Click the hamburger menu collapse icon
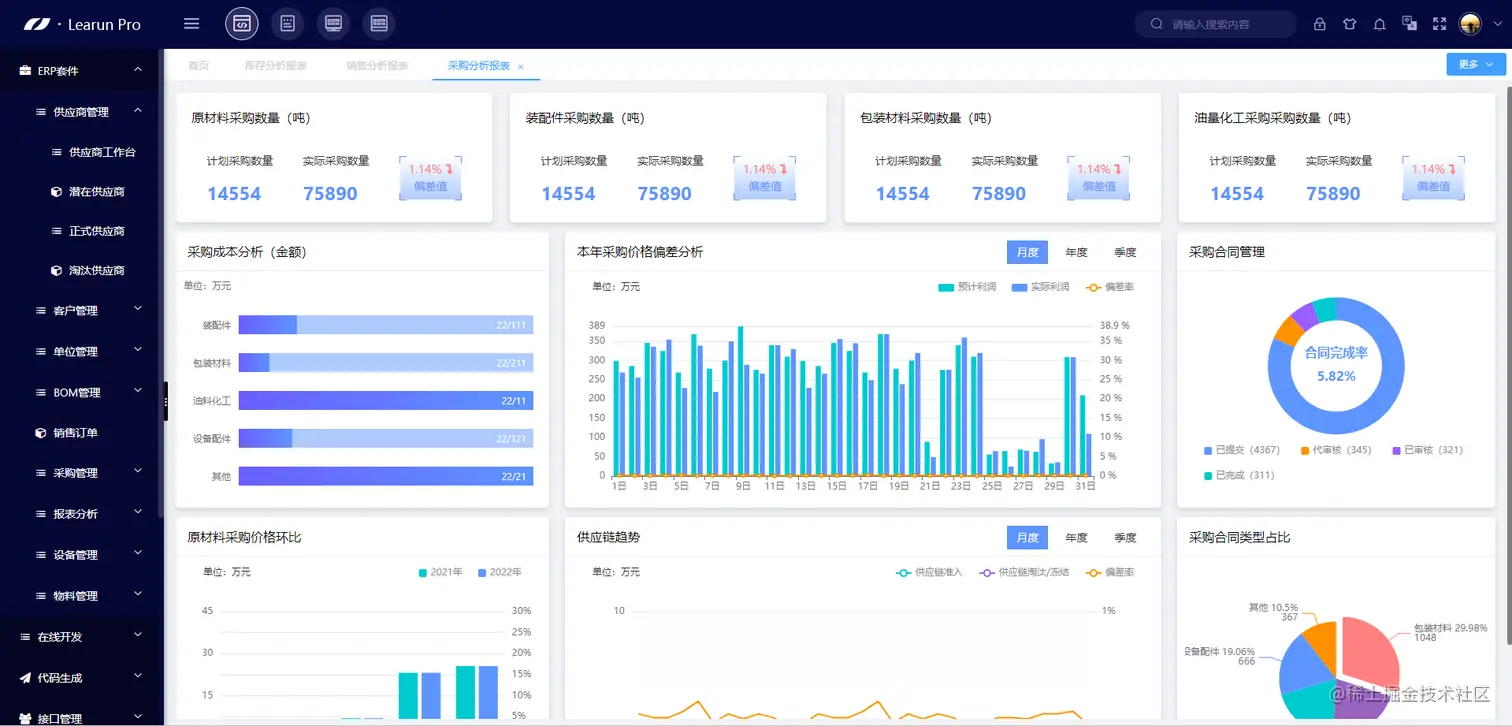This screenshot has height=726, width=1512. [x=192, y=24]
